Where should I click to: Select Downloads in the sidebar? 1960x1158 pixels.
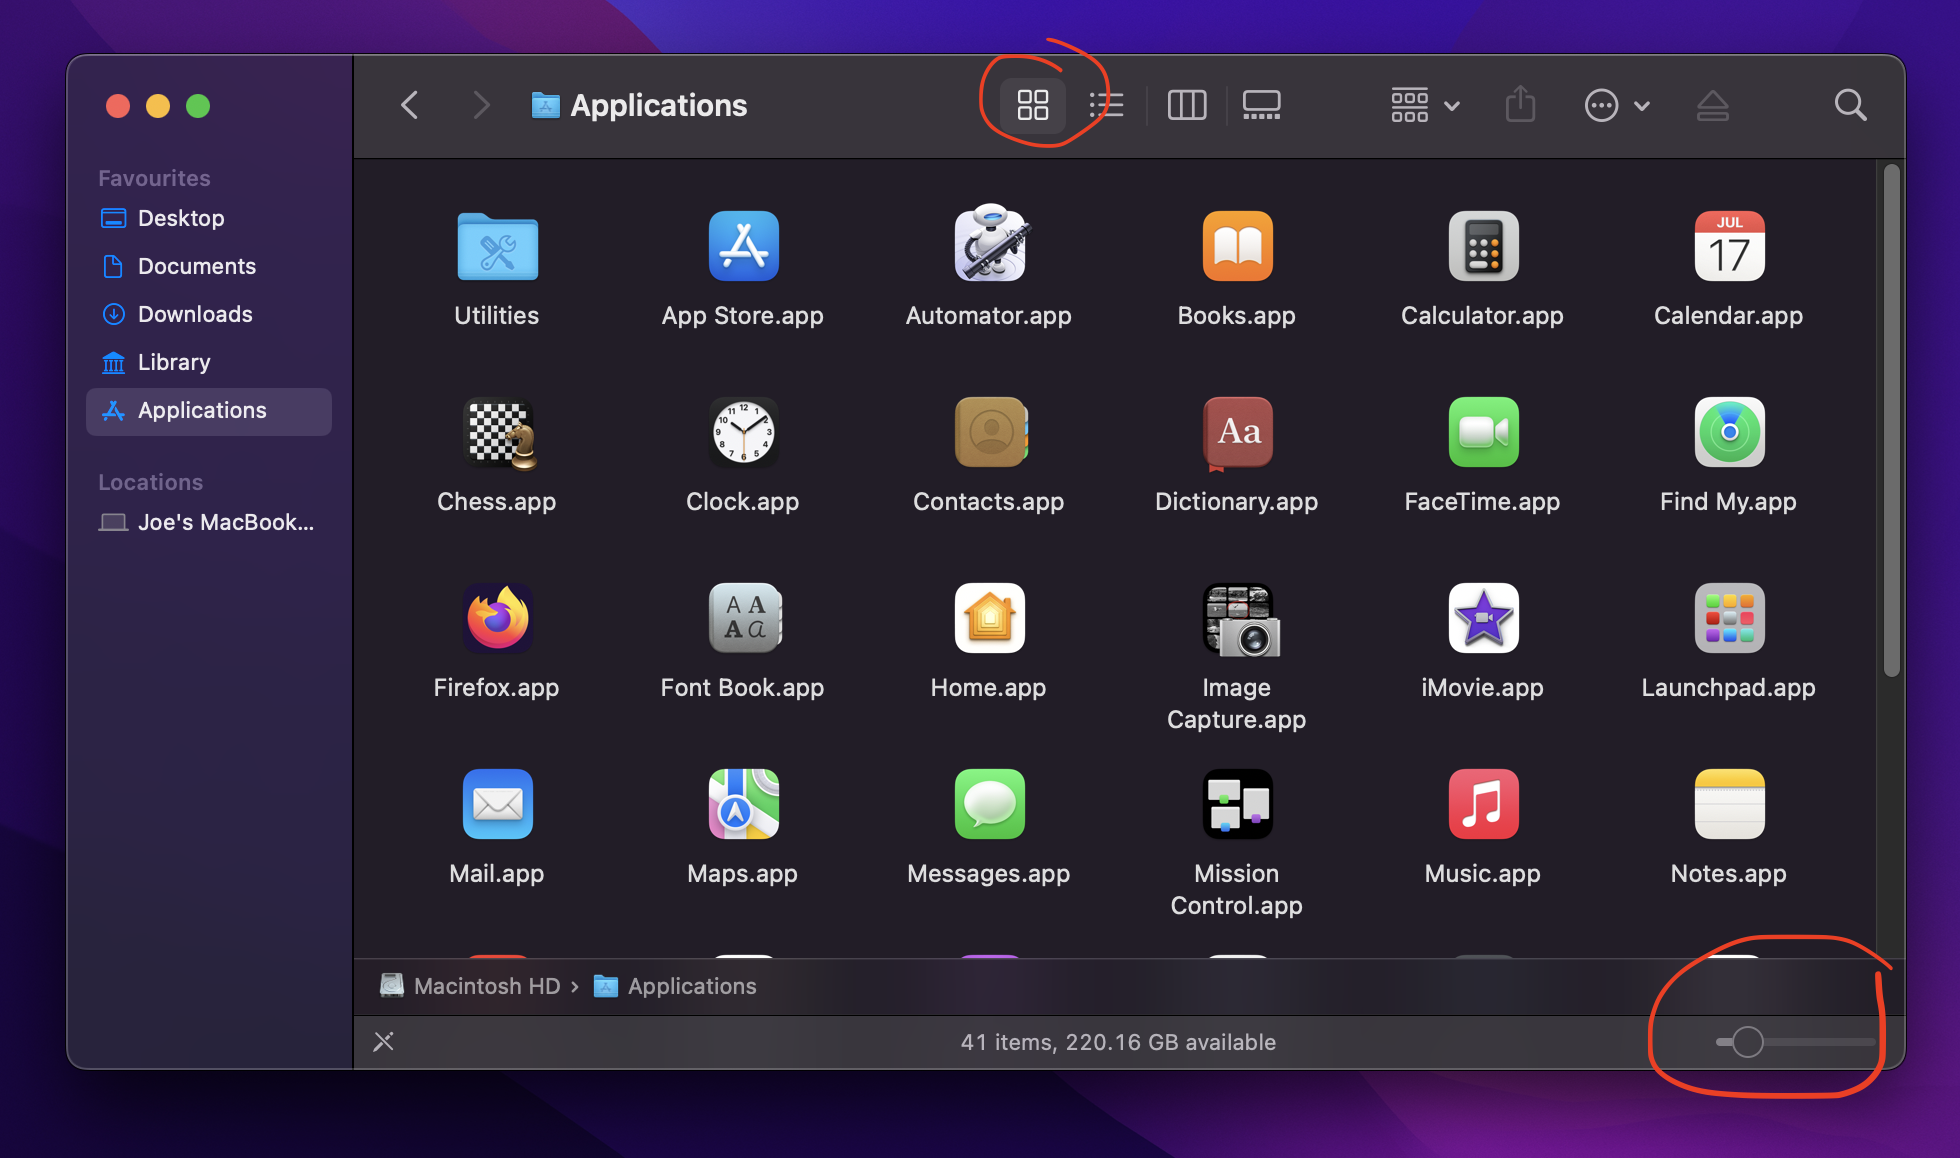click(x=194, y=314)
